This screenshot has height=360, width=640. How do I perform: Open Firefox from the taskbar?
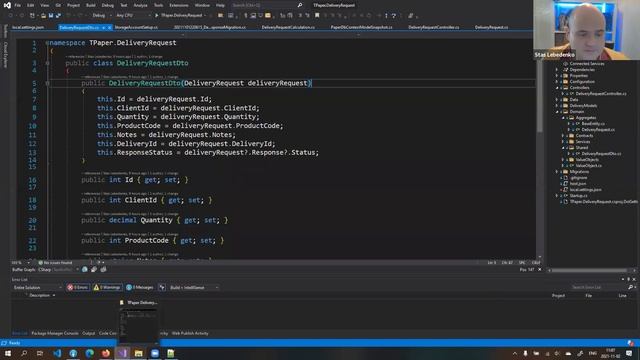pos(106,353)
